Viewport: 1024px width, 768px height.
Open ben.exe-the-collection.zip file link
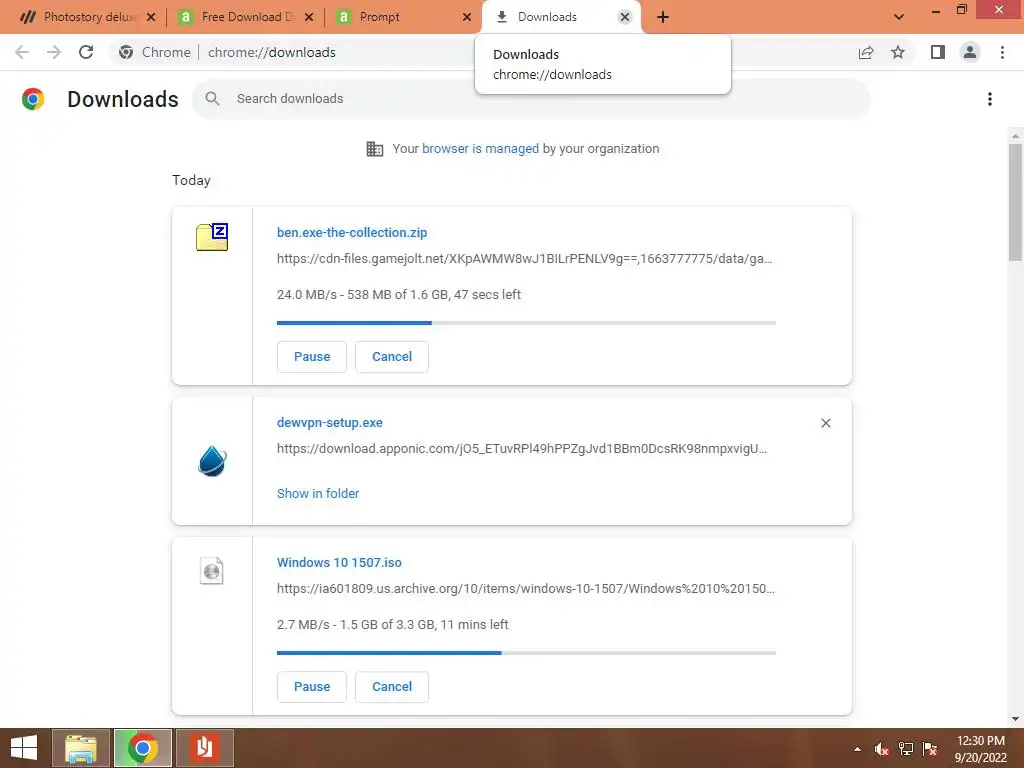352,232
